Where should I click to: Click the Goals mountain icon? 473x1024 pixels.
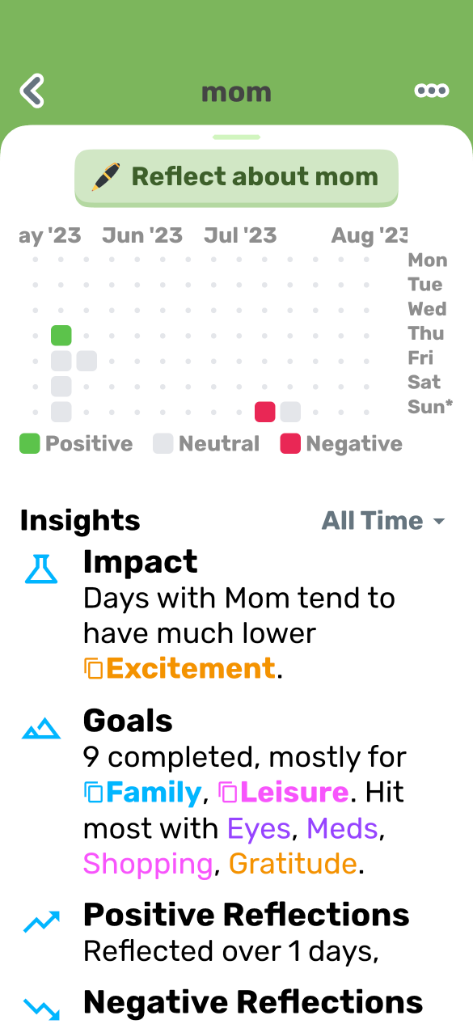tap(41, 728)
